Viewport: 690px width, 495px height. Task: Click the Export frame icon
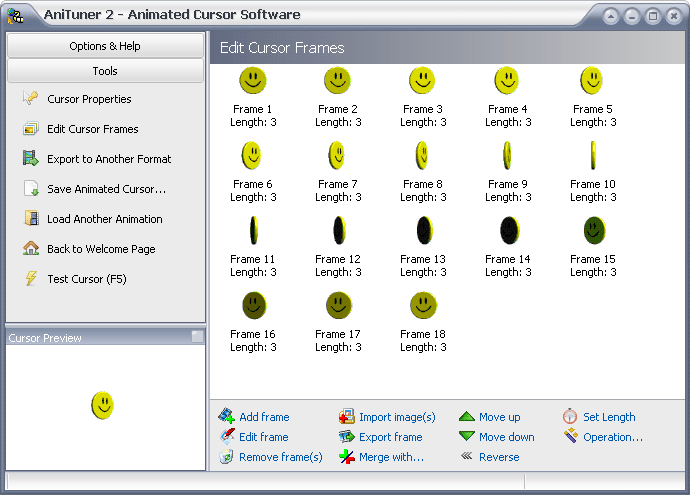347,437
